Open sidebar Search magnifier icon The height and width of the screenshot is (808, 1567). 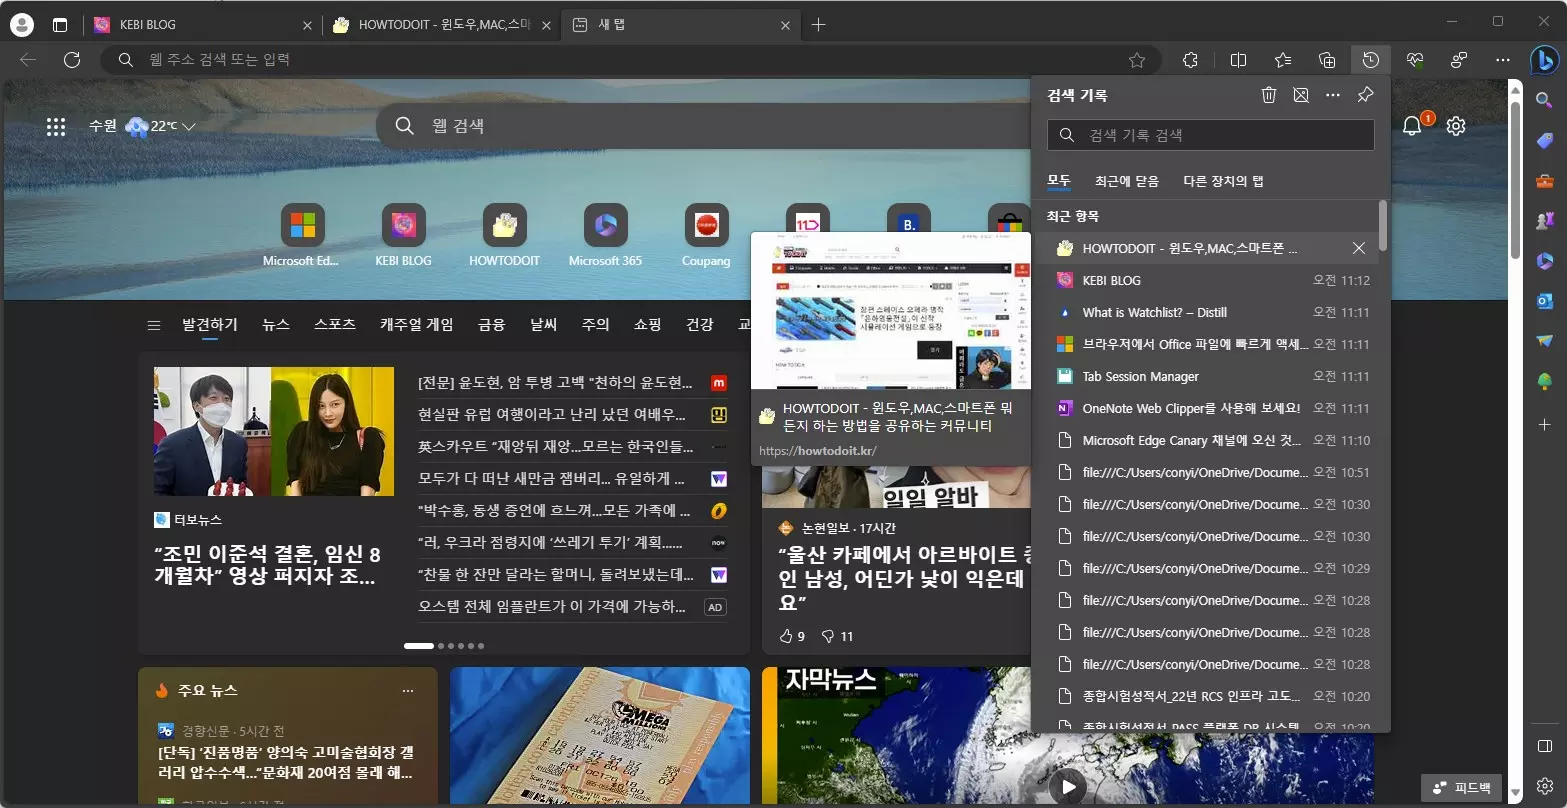1544,100
